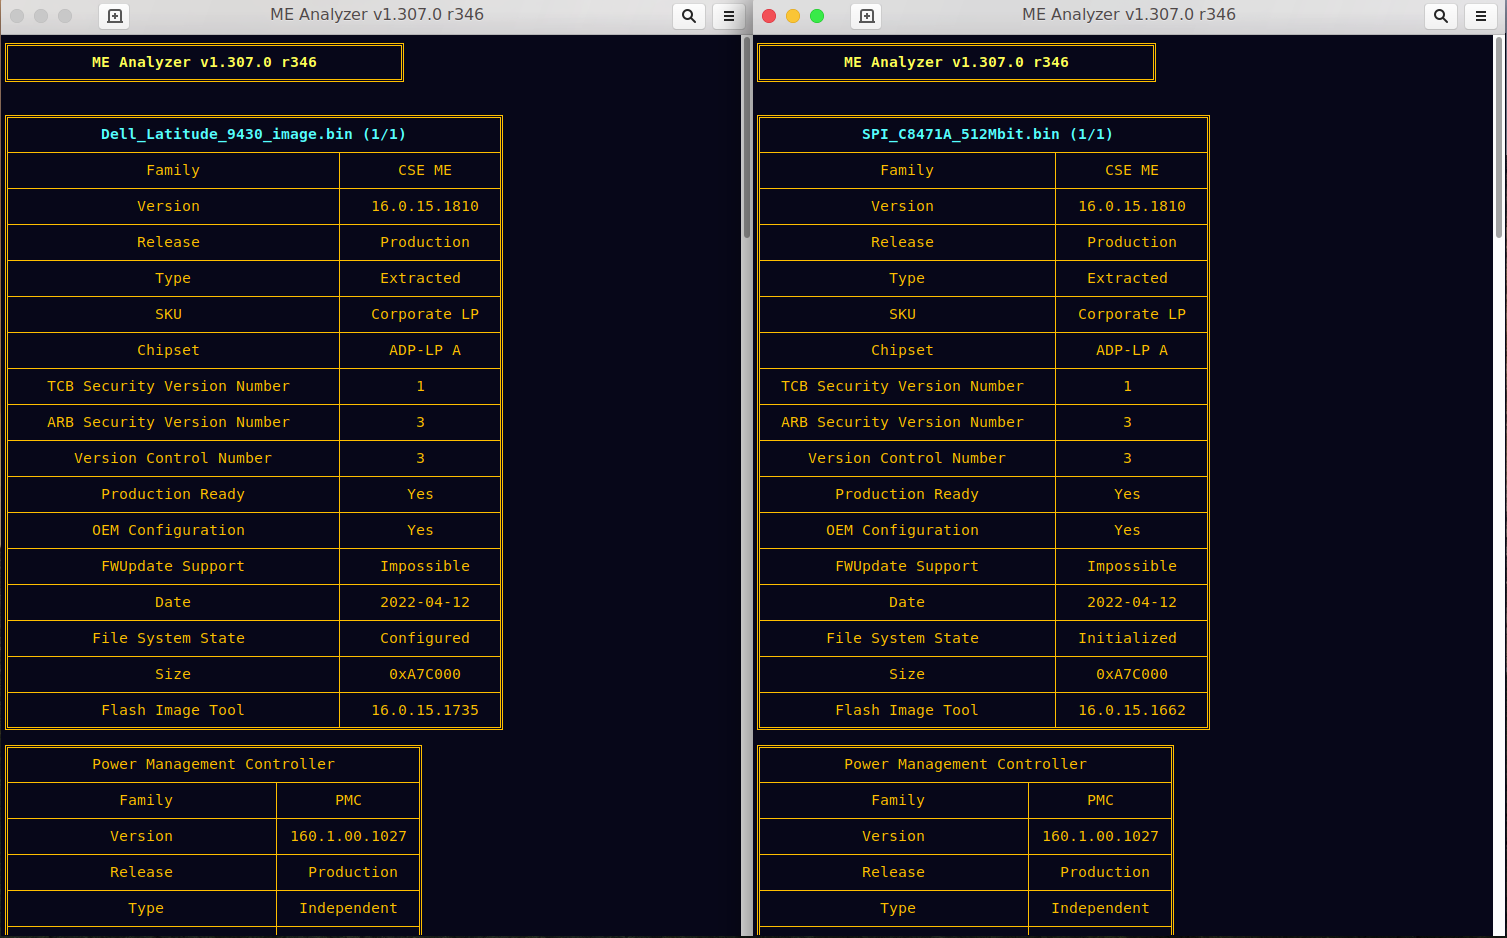Click Independent in the right window
This screenshot has height=938, width=1507.
click(x=1100, y=908)
